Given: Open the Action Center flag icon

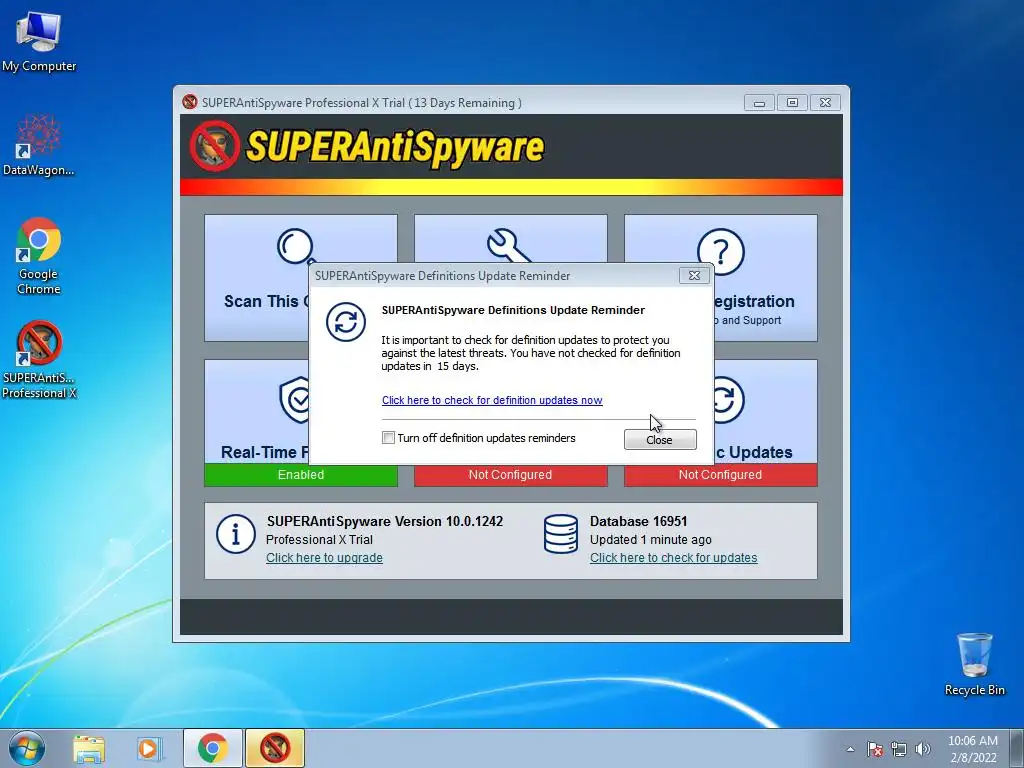Looking at the screenshot, I should (875, 749).
